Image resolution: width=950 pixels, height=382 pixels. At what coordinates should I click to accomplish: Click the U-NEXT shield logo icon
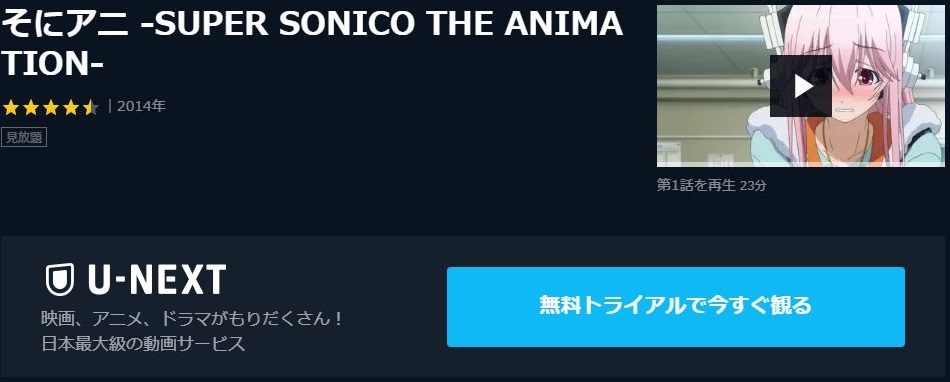[x=60, y=280]
